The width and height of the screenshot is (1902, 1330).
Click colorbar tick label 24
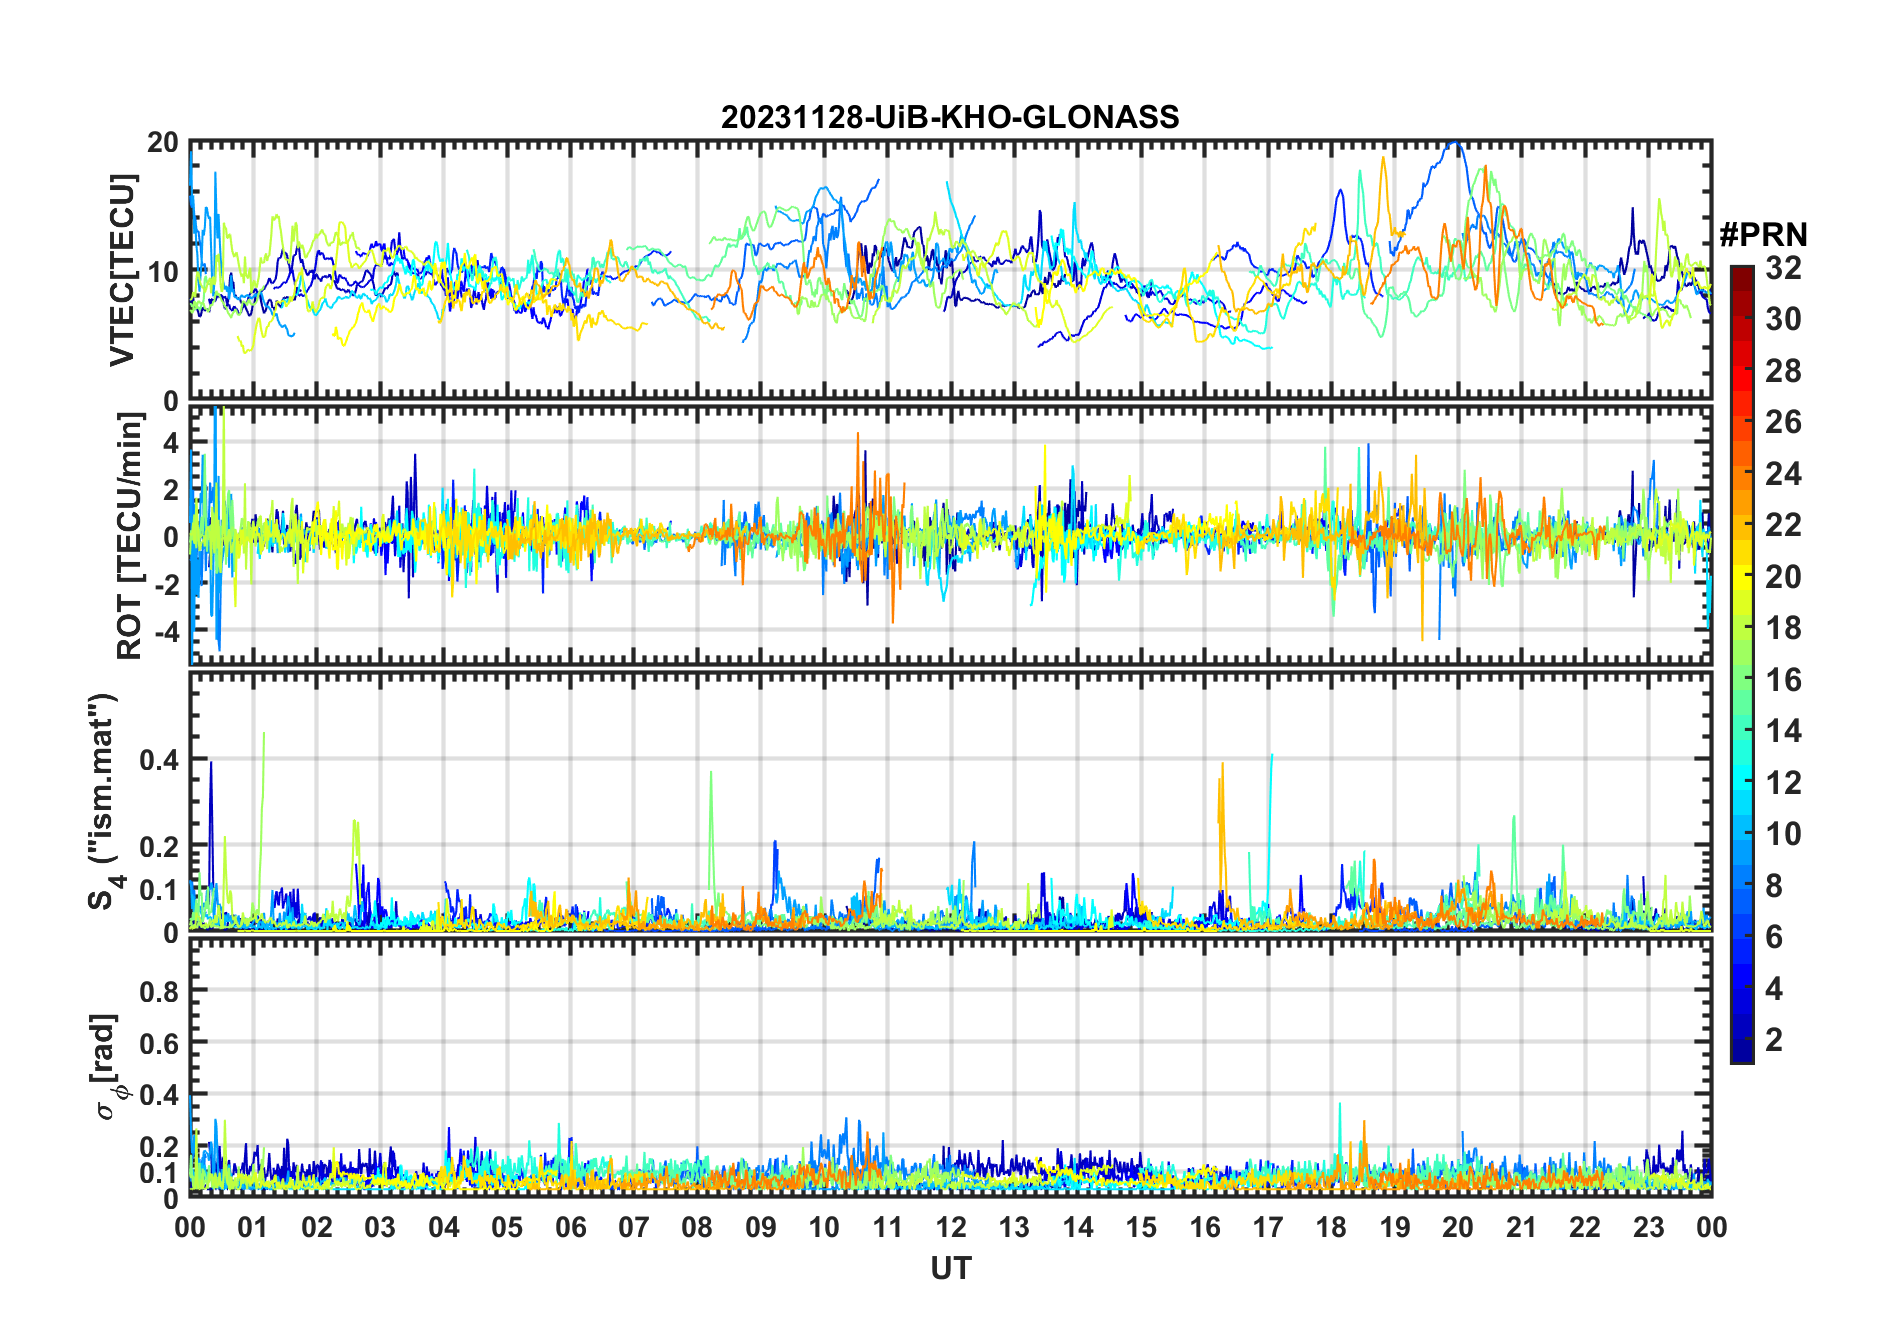(x=1783, y=473)
